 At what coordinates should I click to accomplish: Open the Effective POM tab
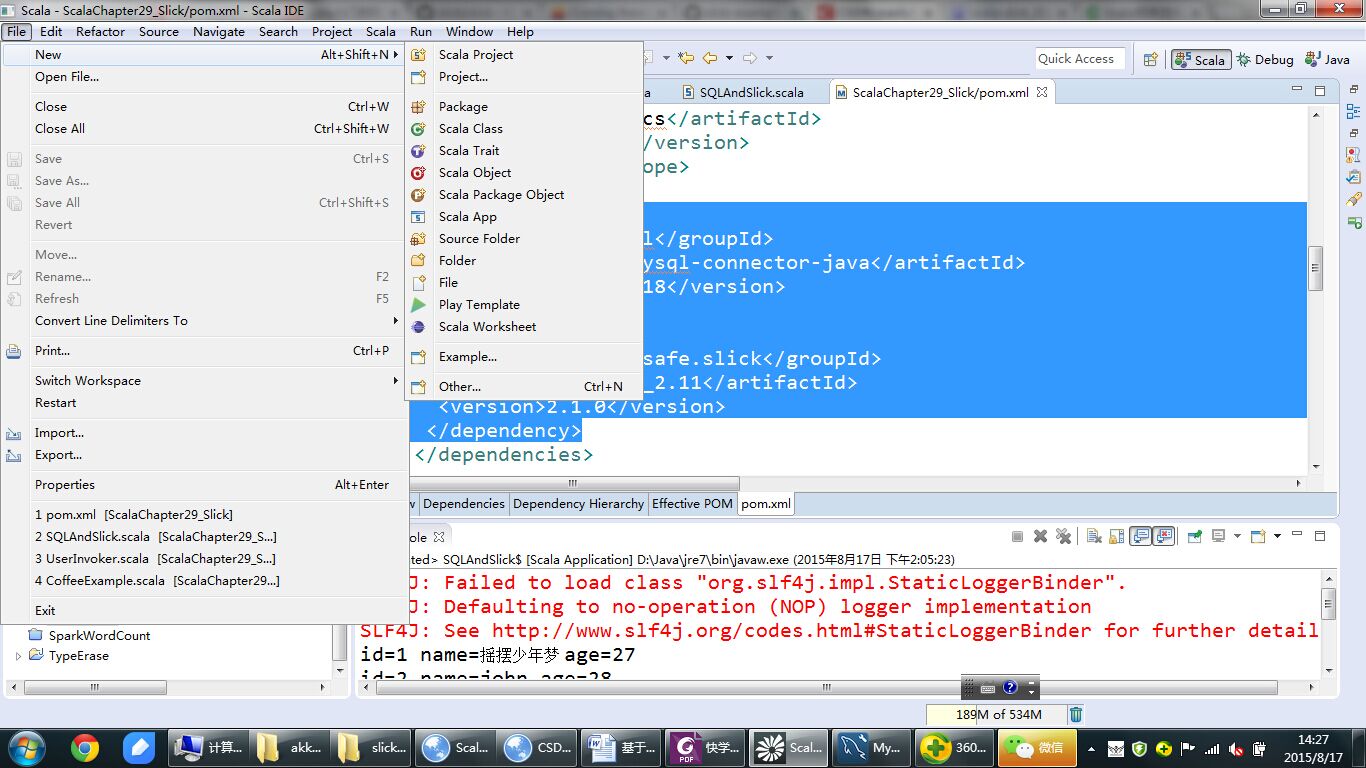[x=692, y=504]
